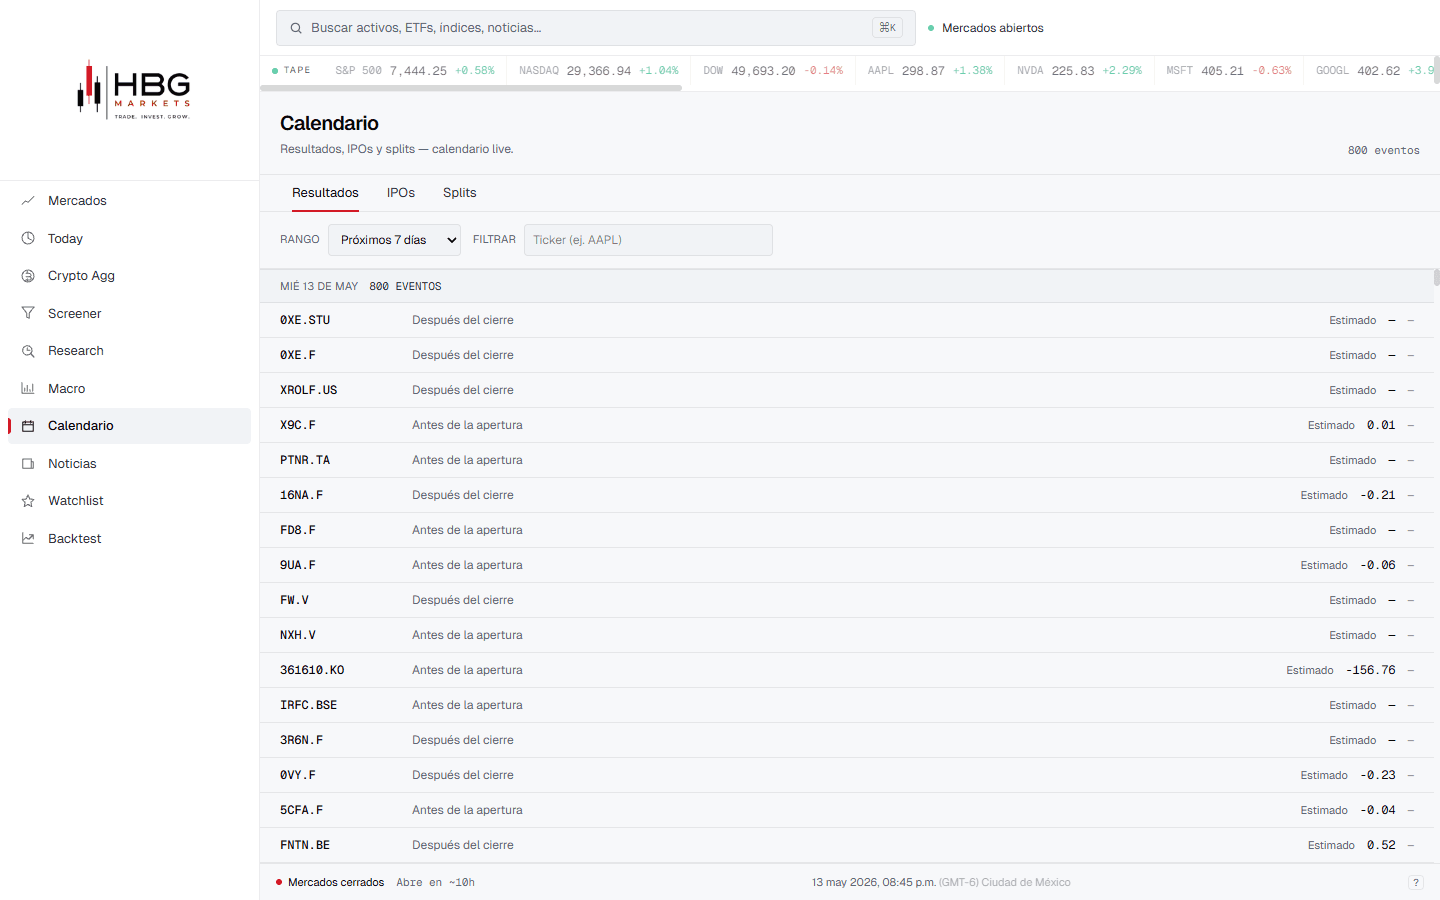Click the 9UA.F ticker
1440x900 pixels.
(298, 565)
